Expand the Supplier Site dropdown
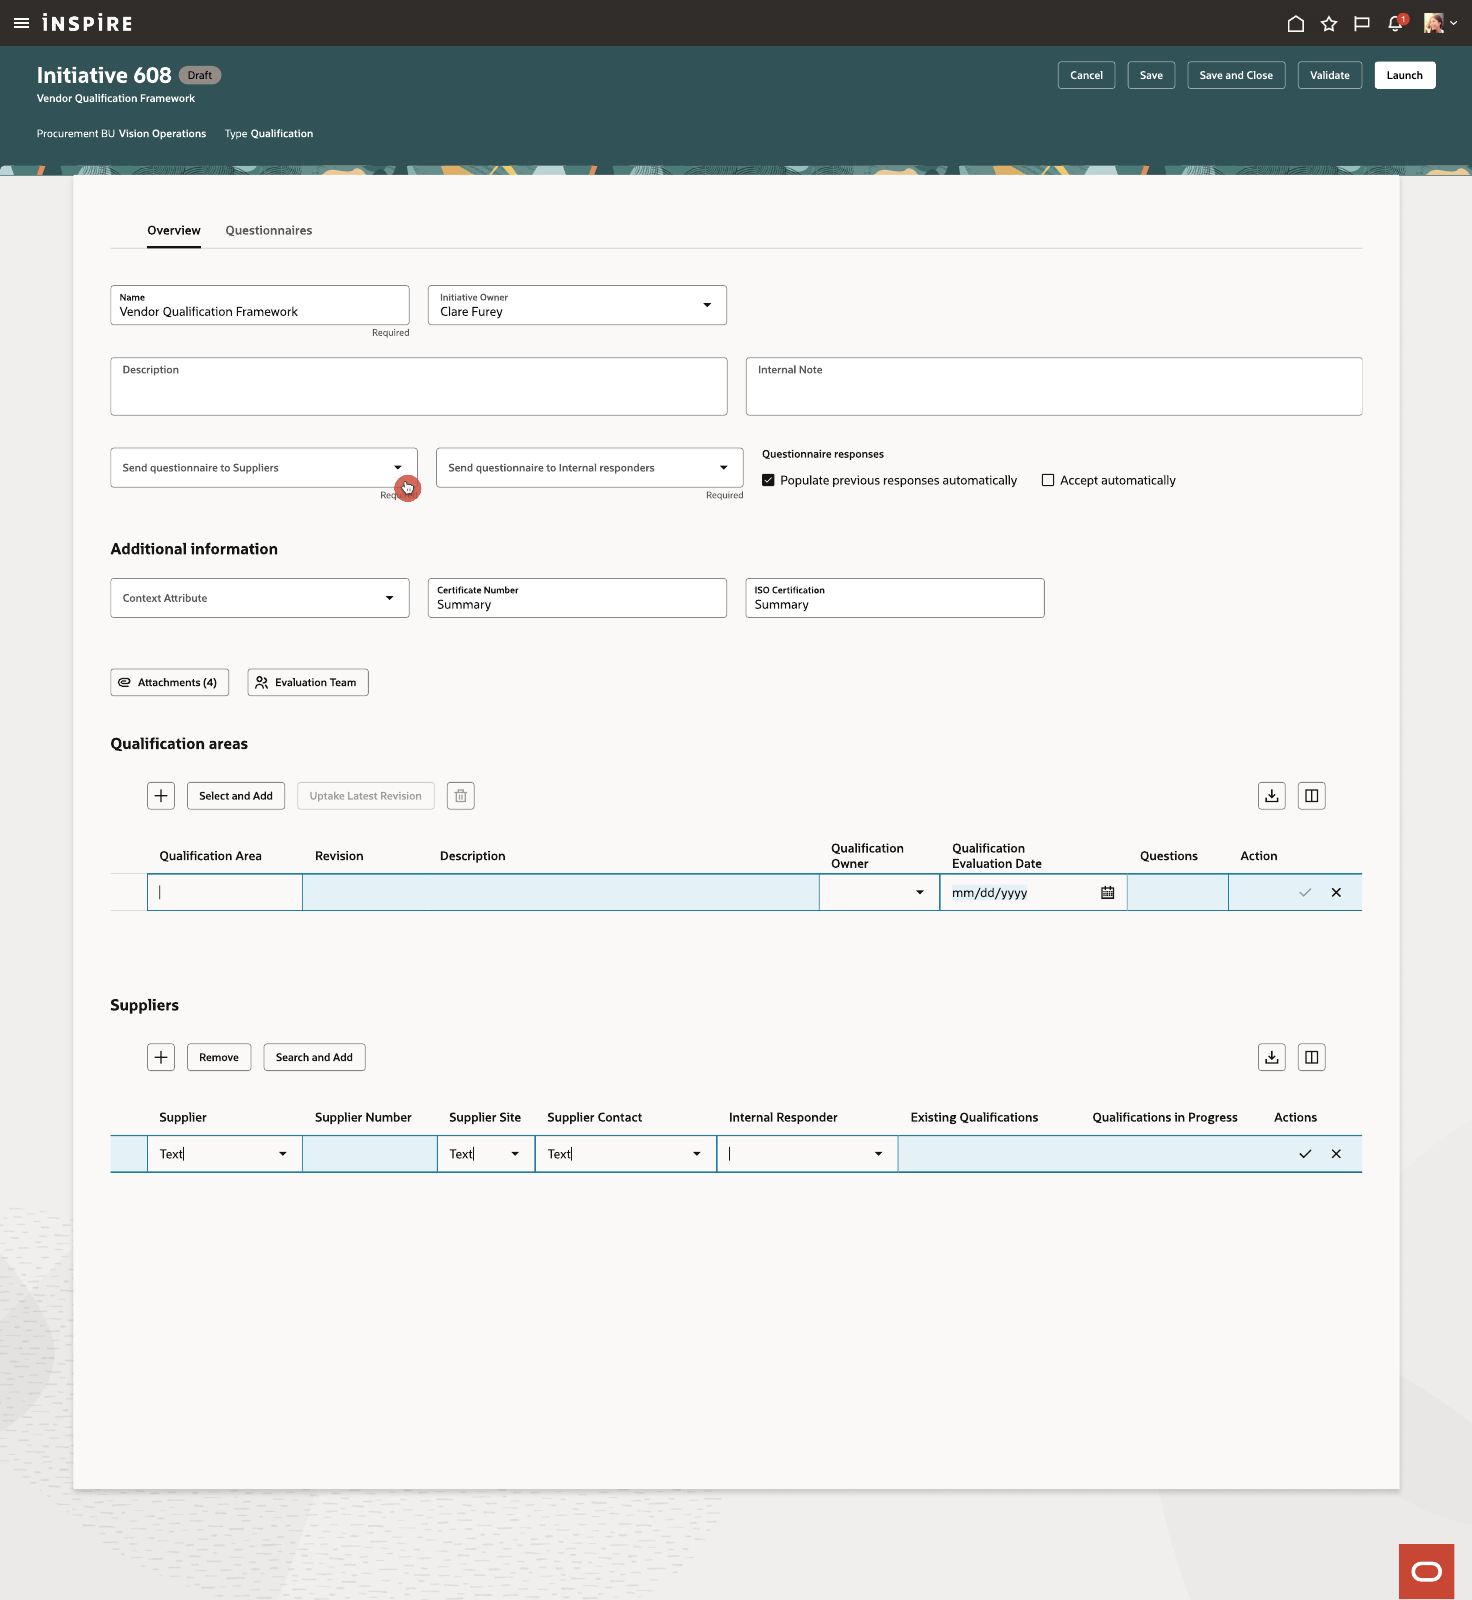Viewport: 1472px width, 1600px height. 515,1154
